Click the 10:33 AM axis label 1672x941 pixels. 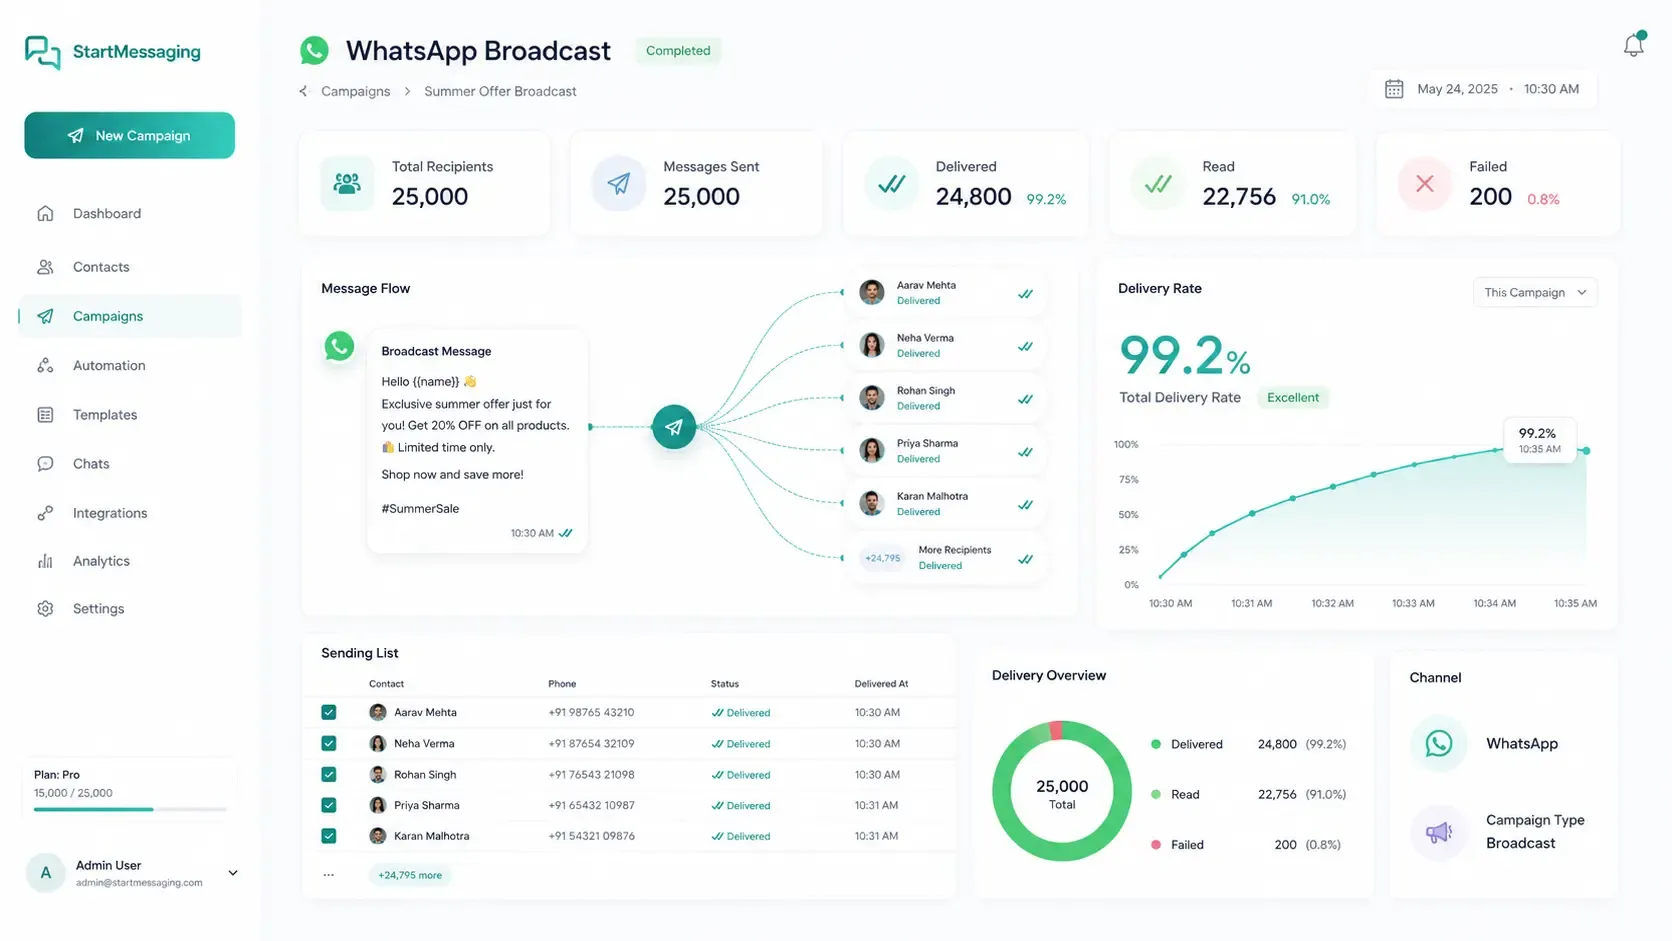1413,603
